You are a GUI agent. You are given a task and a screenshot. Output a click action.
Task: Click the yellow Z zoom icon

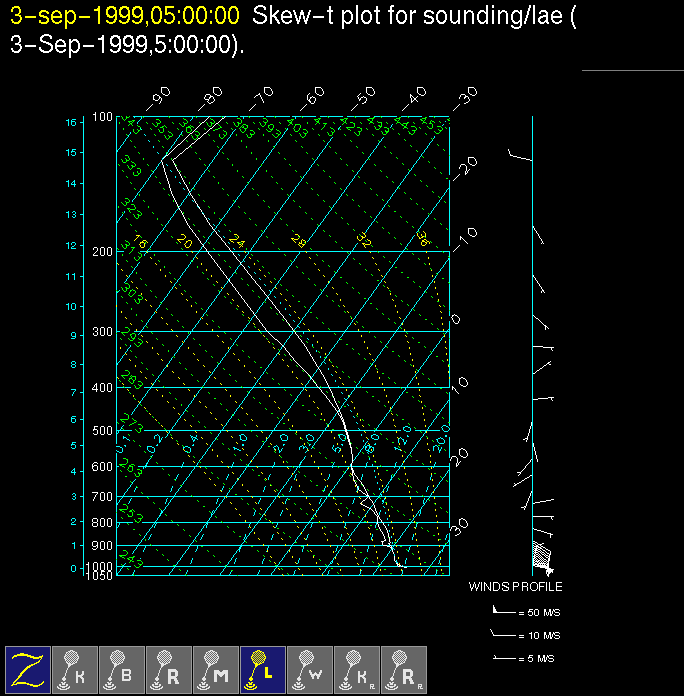click(x=28, y=669)
